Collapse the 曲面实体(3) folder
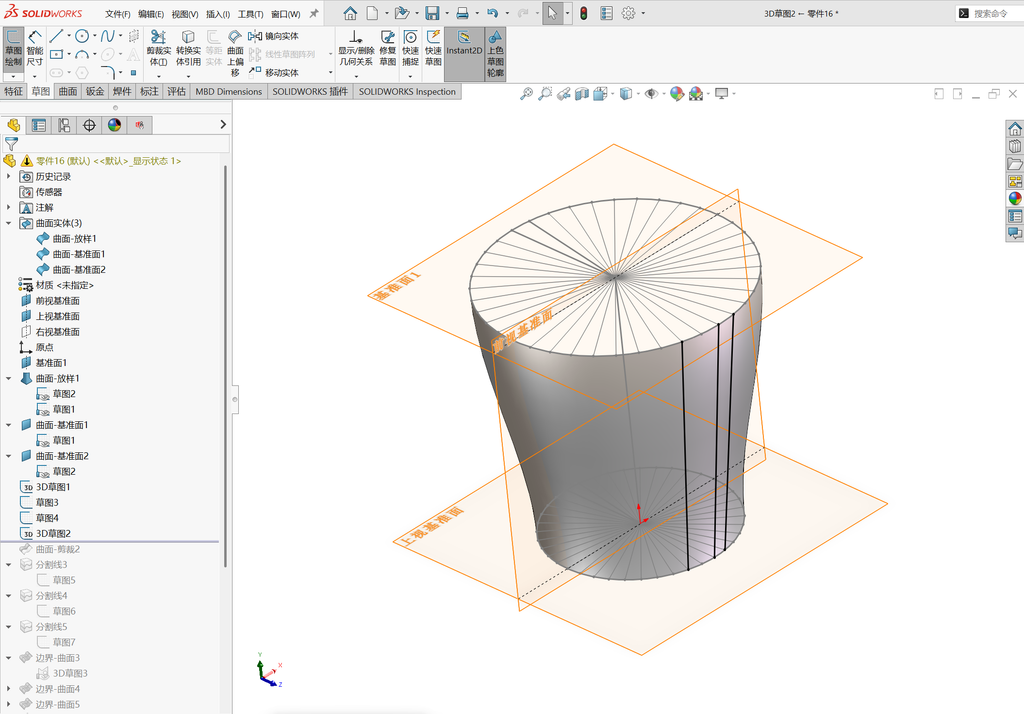Viewport: 1024px width, 714px height. 8,223
